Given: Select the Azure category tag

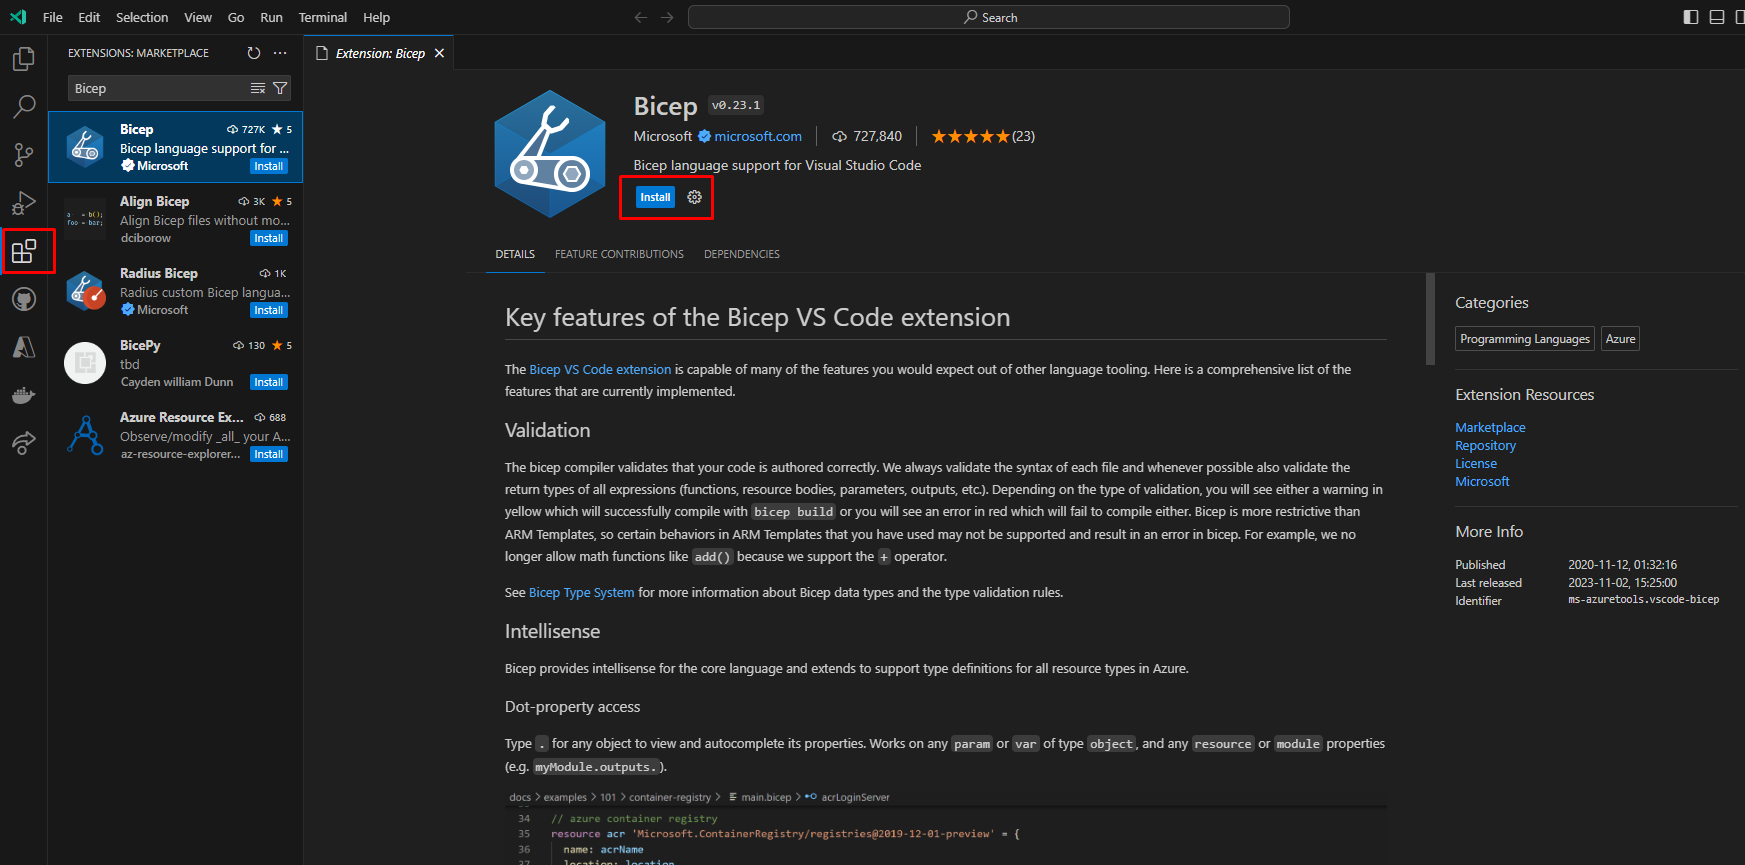Looking at the screenshot, I should tap(1620, 339).
